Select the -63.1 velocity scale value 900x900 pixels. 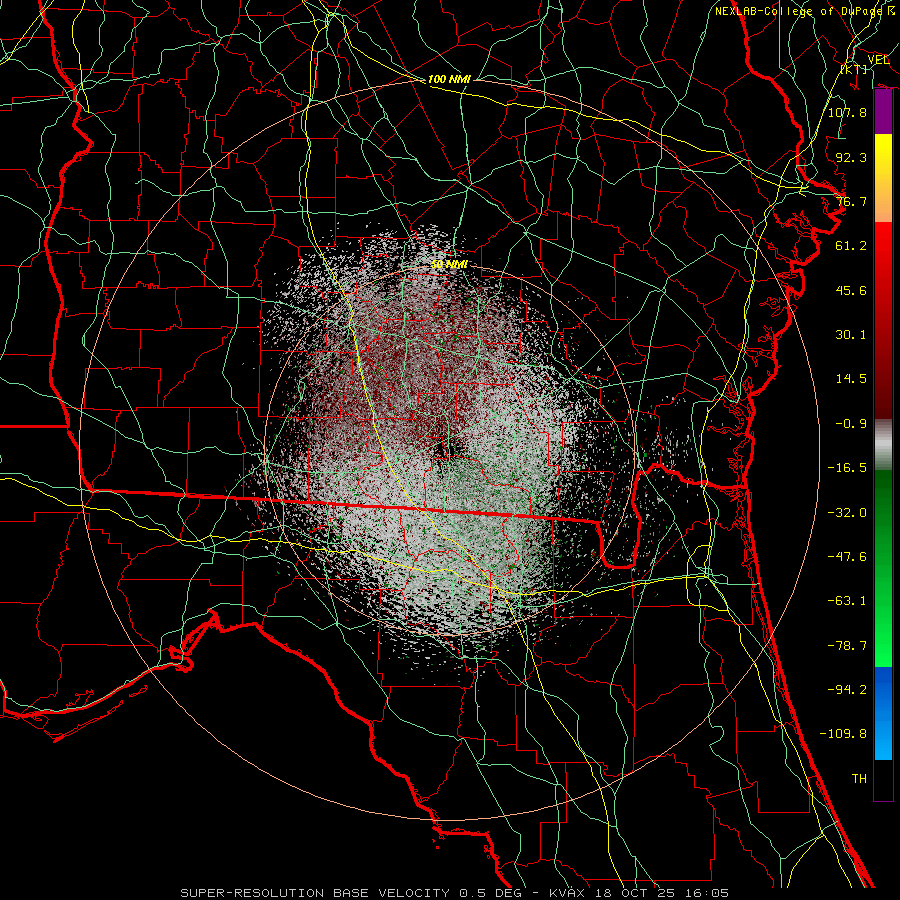tap(847, 601)
